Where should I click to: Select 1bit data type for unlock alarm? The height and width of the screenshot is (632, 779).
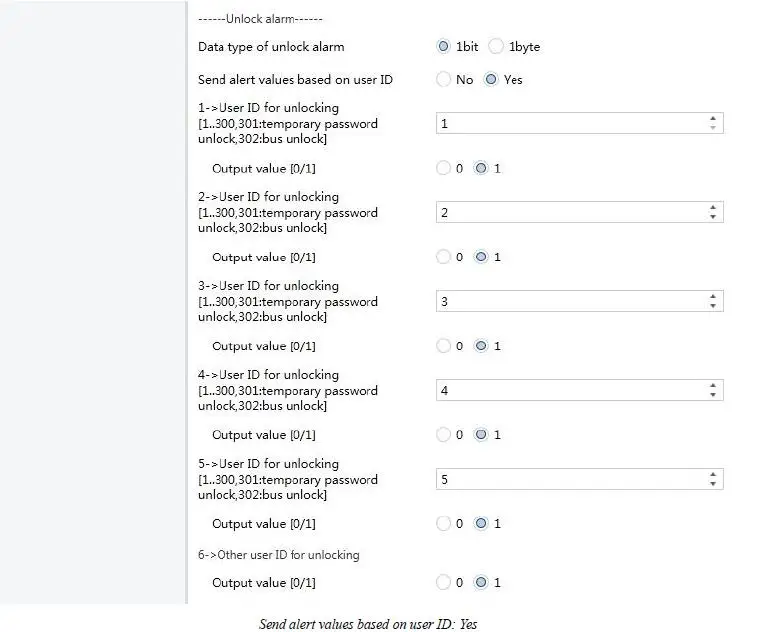click(444, 47)
